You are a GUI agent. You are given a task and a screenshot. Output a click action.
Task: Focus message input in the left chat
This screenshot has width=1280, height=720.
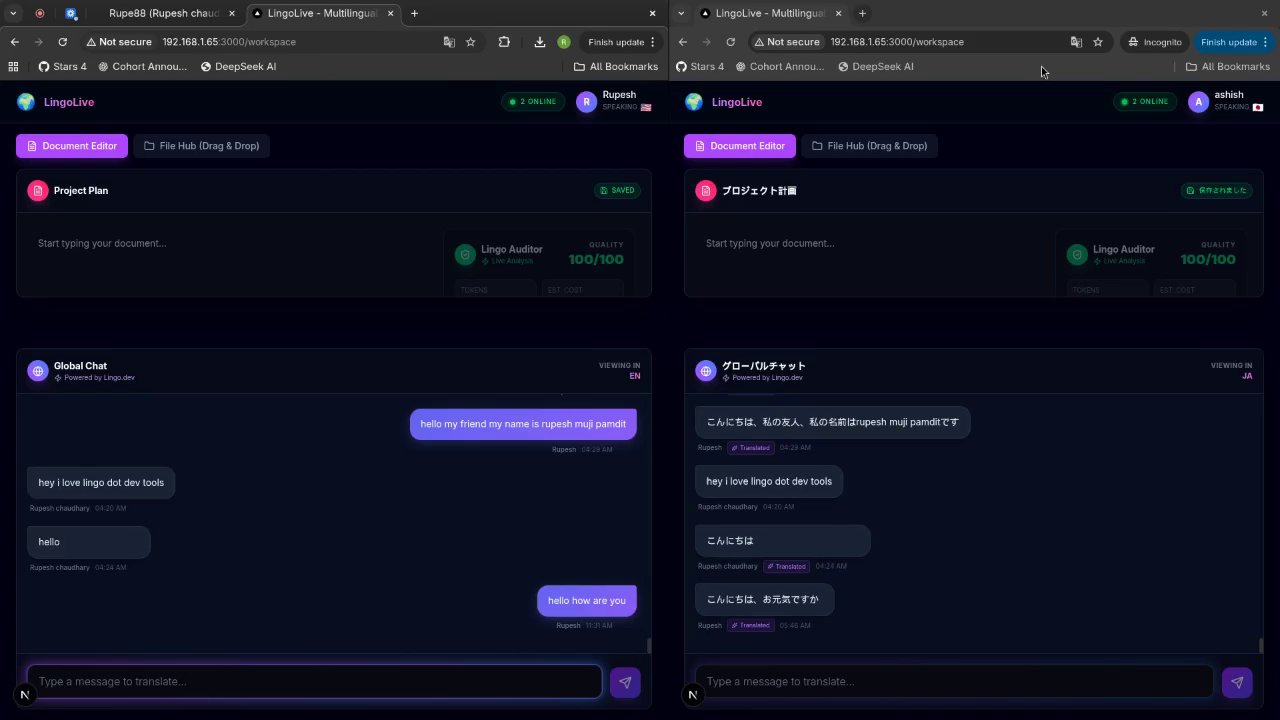[315, 681]
